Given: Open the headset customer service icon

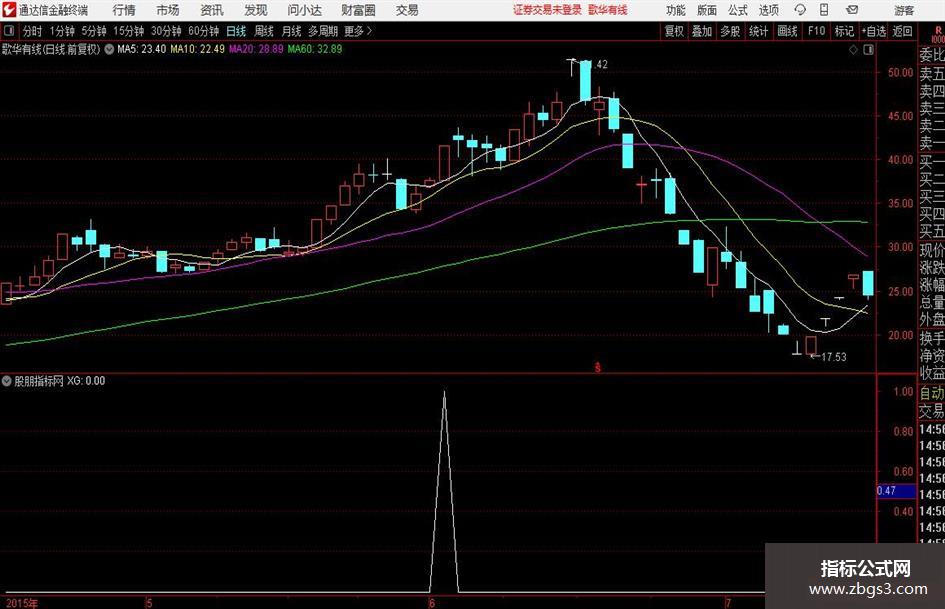Looking at the screenshot, I should [800, 10].
